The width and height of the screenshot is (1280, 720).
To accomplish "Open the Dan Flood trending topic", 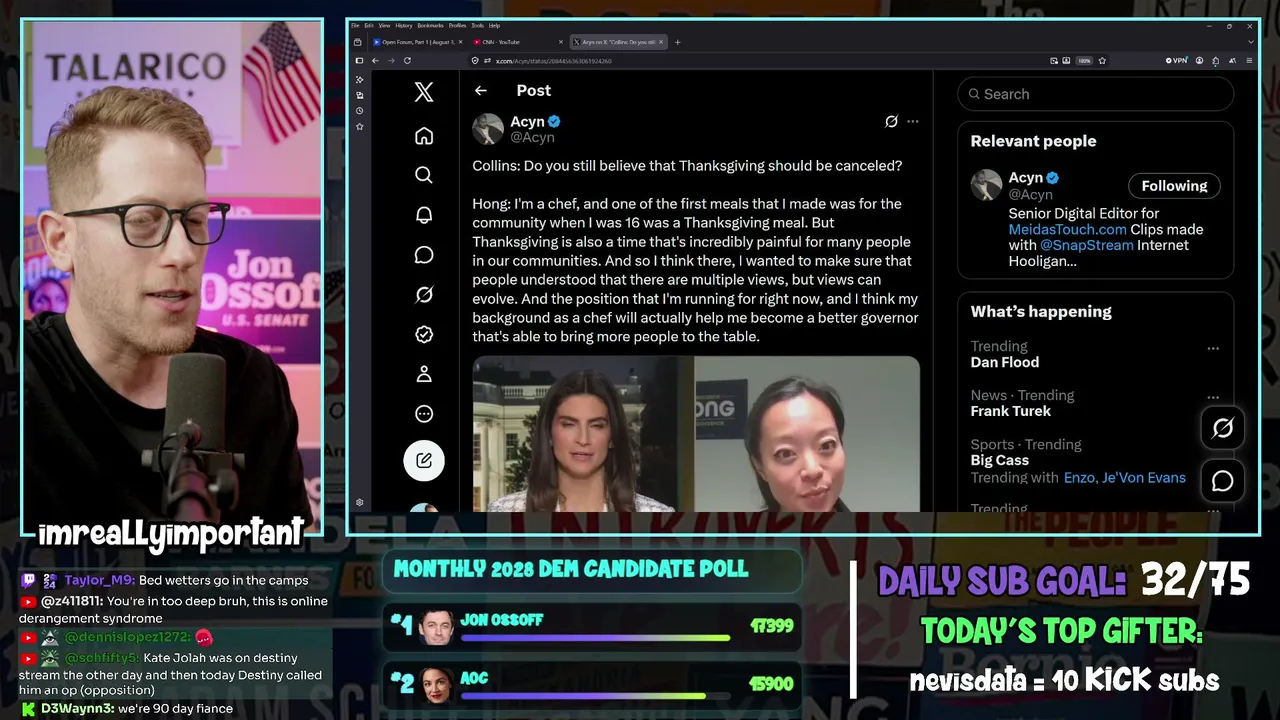I will click(x=1005, y=362).
